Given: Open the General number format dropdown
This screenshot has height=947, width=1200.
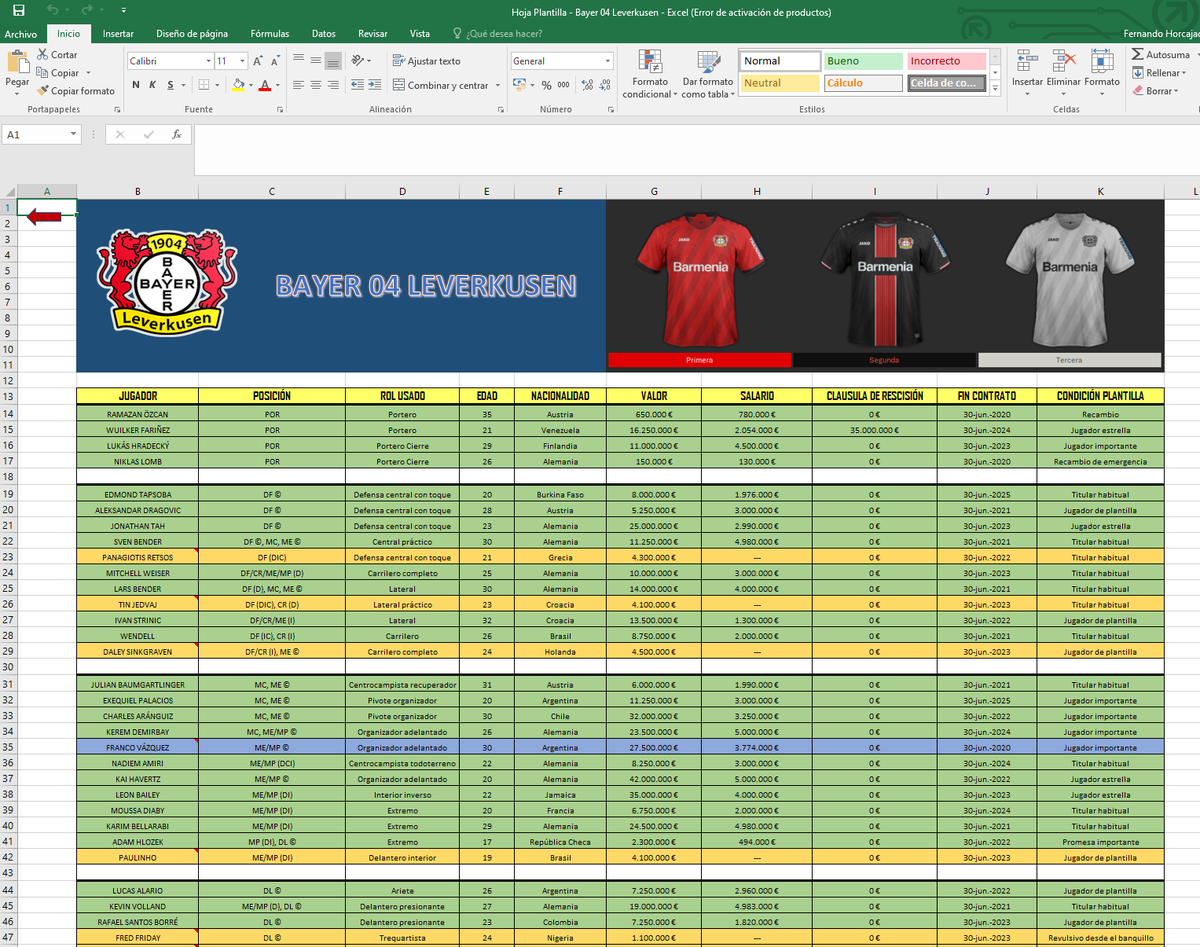Looking at the screenshot, I should coord(606,61).
